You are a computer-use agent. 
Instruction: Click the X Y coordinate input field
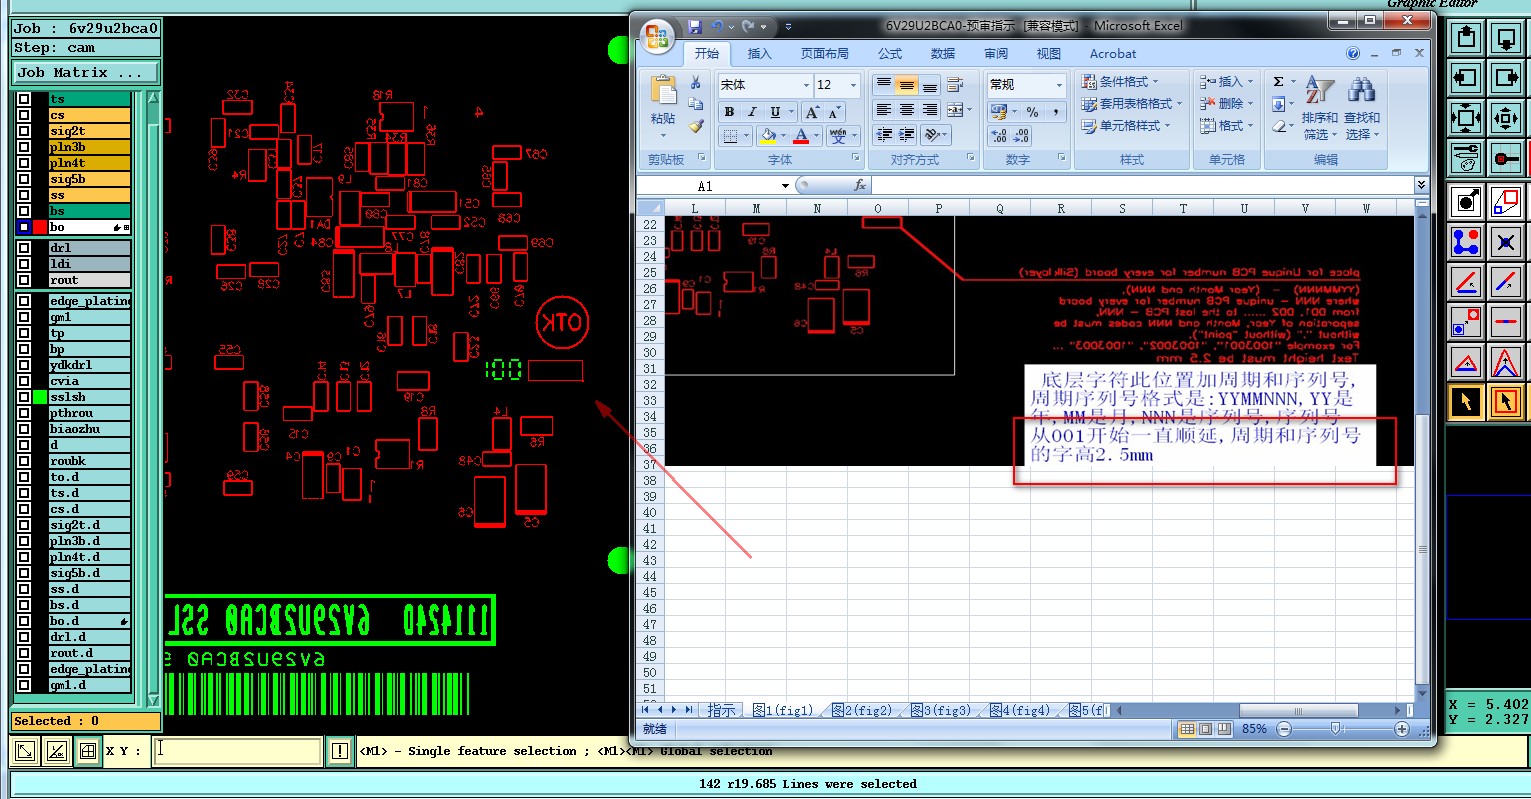point(237,750)
